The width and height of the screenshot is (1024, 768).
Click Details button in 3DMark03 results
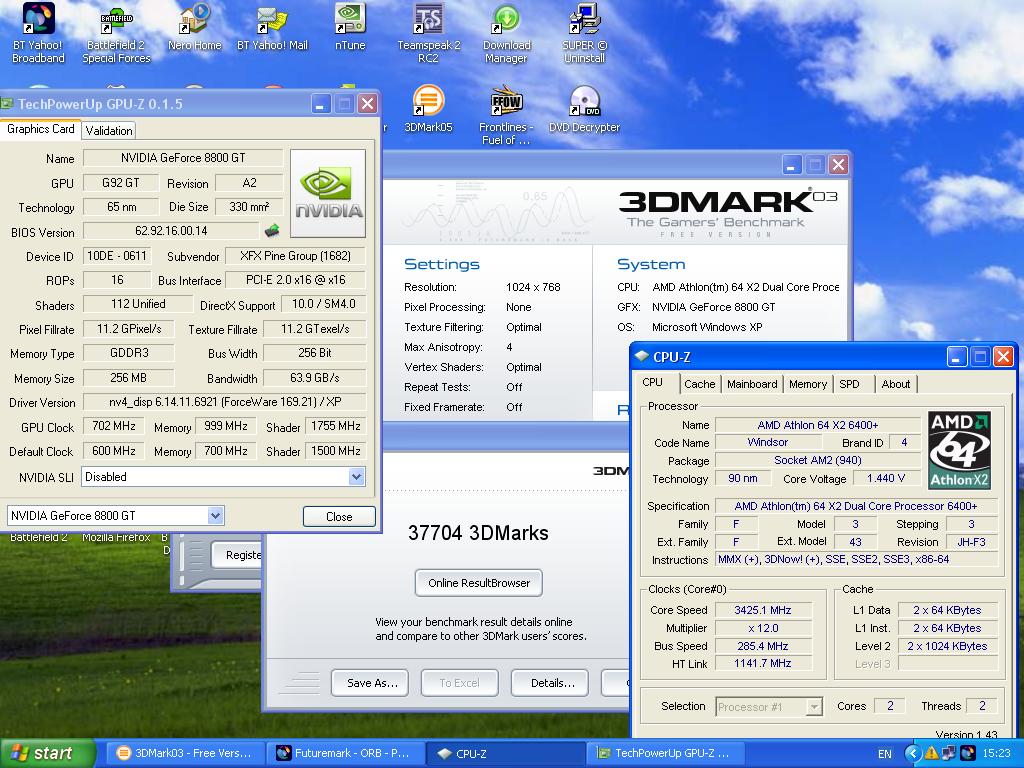point(550,683)
